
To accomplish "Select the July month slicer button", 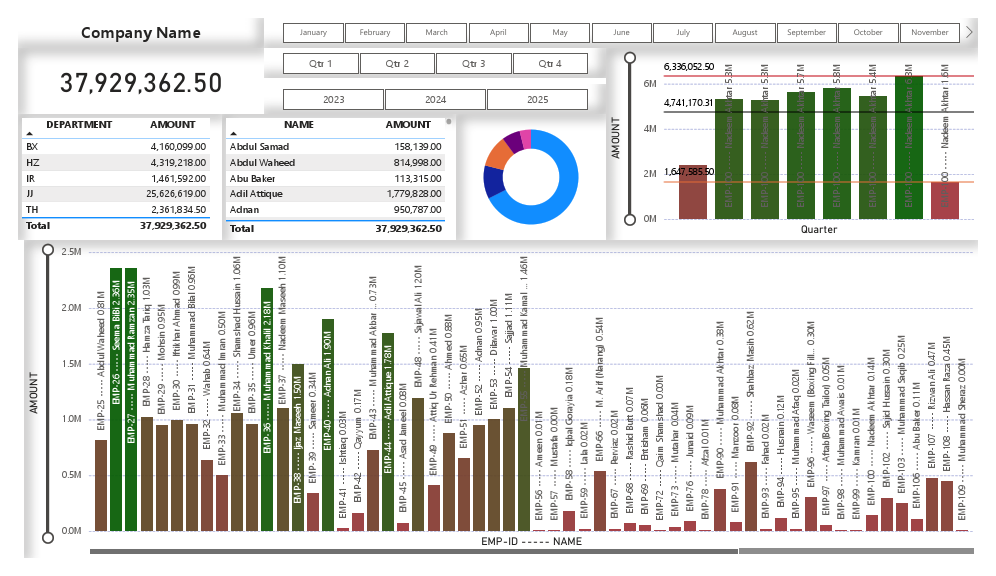I will tap(683, 31).
